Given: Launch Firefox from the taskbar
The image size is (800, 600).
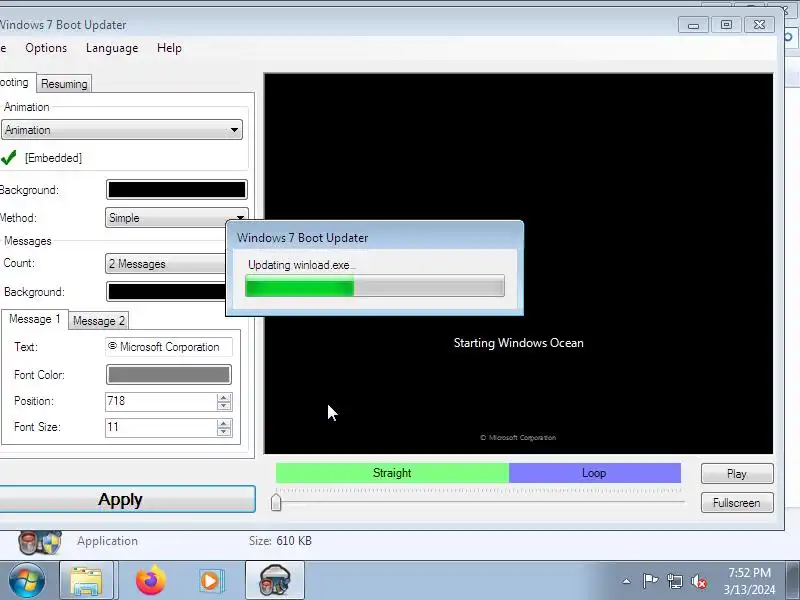Looking at the screenshot, I should point(151,581).
